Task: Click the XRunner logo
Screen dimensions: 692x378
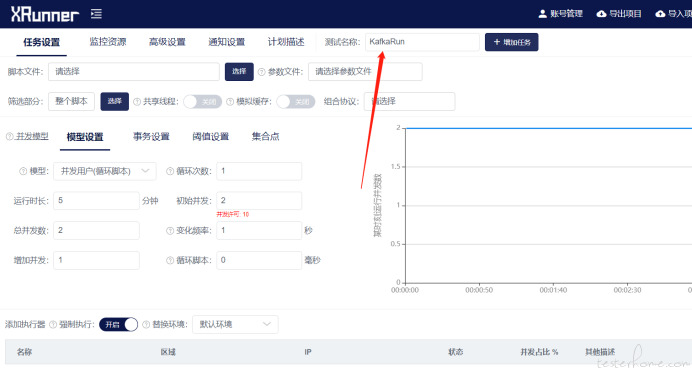Action: pos(45,14)
